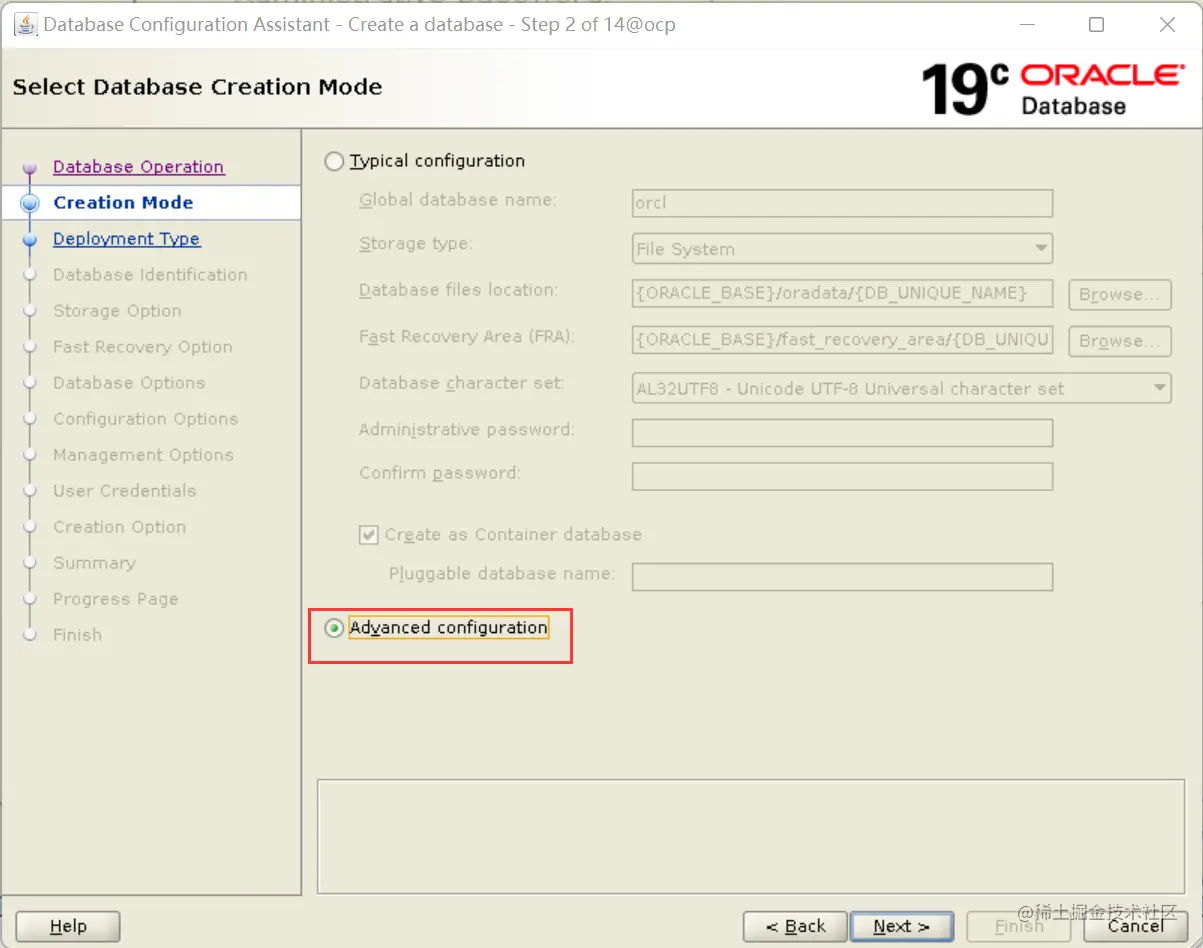Viewport: 1203px width, 948px height.
Task: Click Finish step label in sidebar
Action: pos(77,635)
